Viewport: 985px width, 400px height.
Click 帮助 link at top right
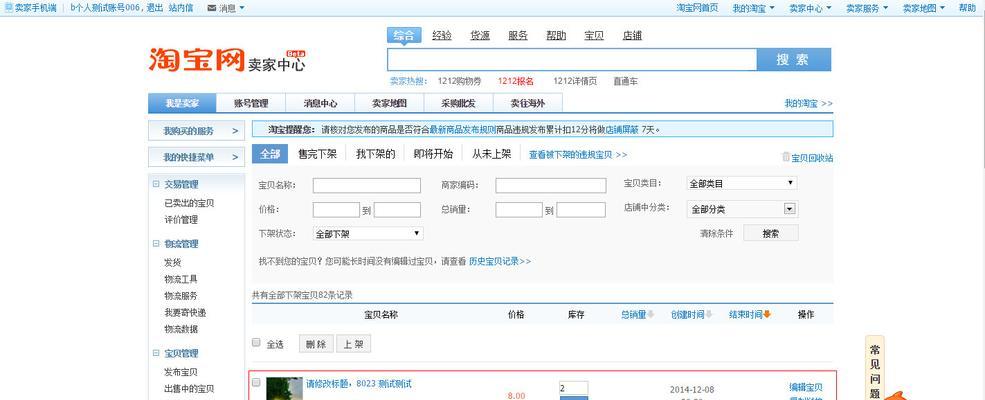click(967, 8)
